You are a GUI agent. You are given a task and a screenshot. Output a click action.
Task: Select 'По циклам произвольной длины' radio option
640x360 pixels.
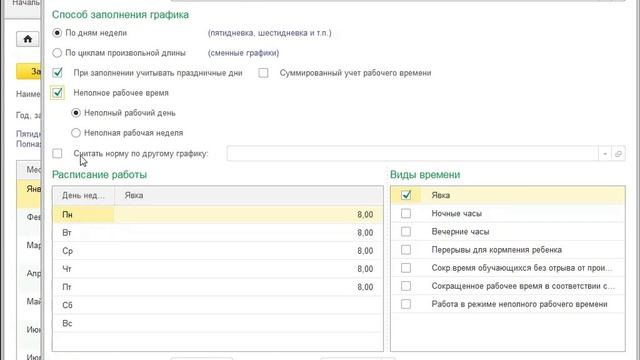(57, 53)
